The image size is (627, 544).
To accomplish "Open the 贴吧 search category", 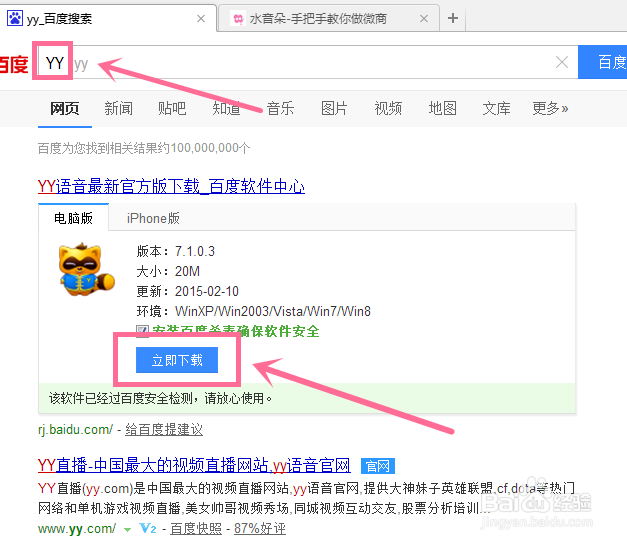I will pos(172,108).
